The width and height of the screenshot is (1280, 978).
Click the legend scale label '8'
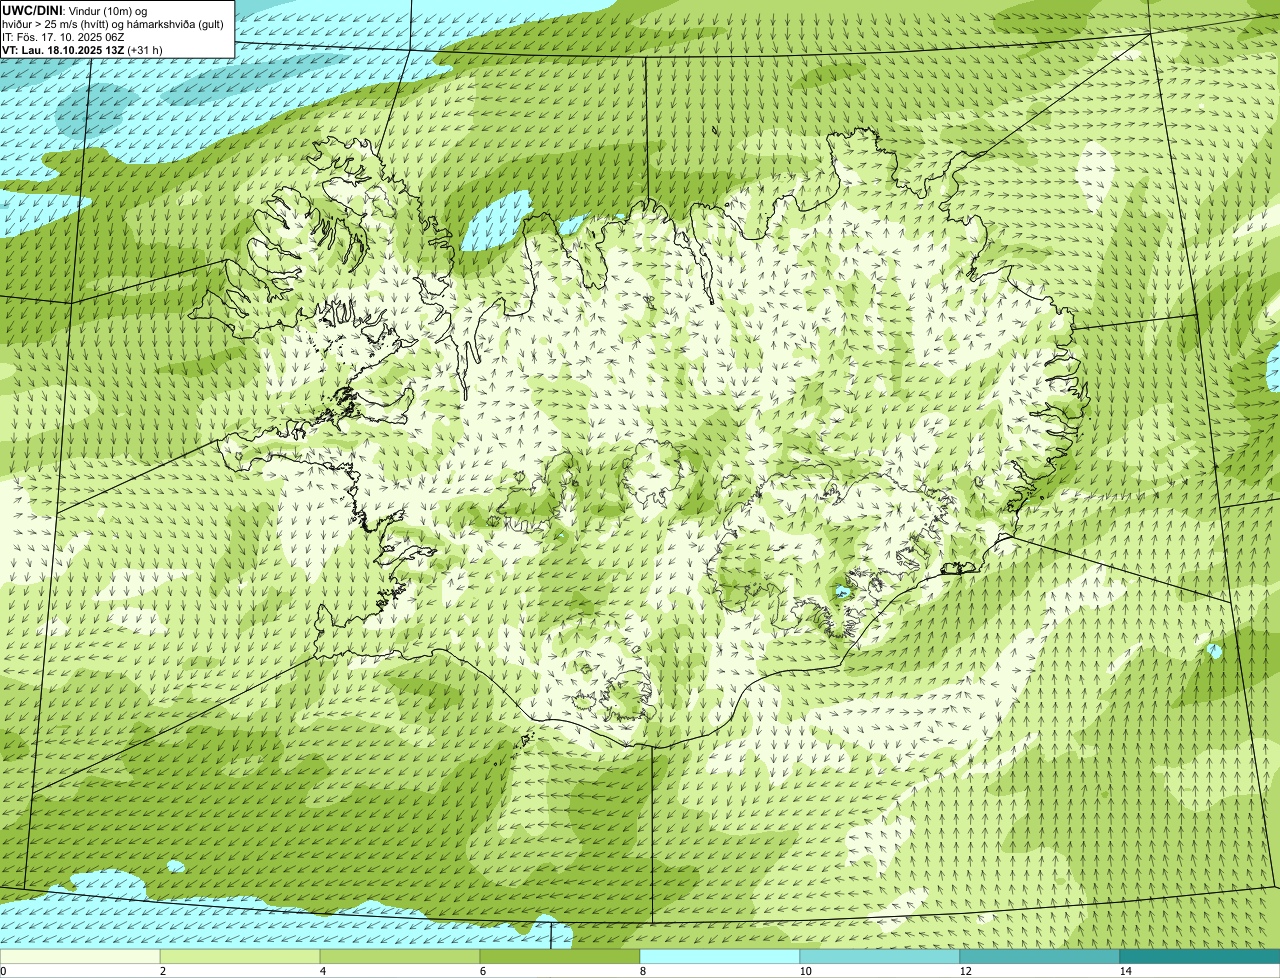pos(642,971)
